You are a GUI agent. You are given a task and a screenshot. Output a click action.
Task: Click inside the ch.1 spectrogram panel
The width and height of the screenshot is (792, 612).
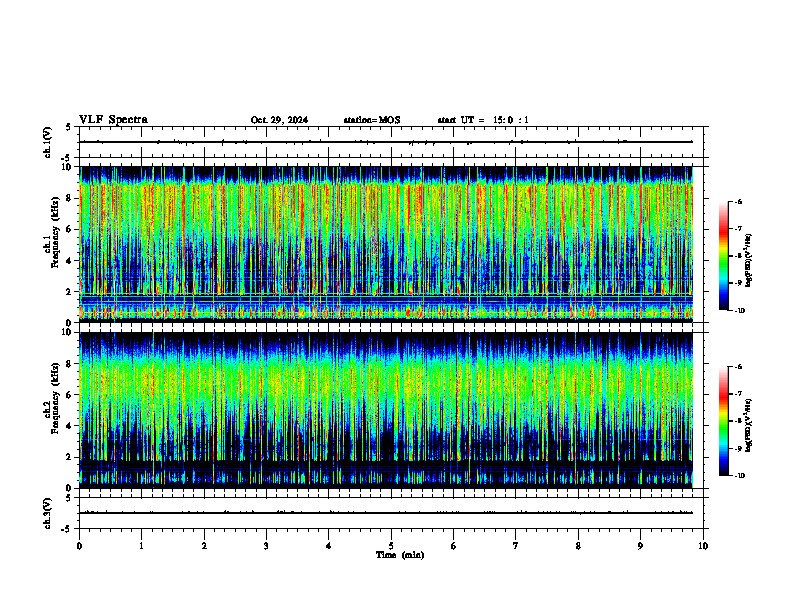(386, 244)
